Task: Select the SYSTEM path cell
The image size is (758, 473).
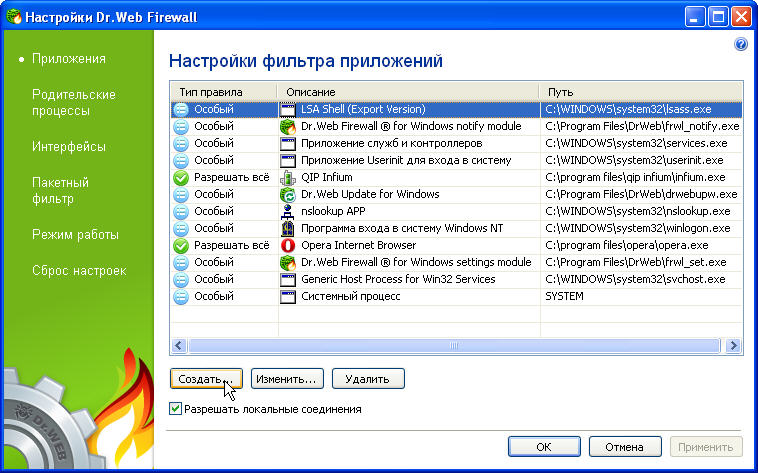Action: tap(564, 296)
